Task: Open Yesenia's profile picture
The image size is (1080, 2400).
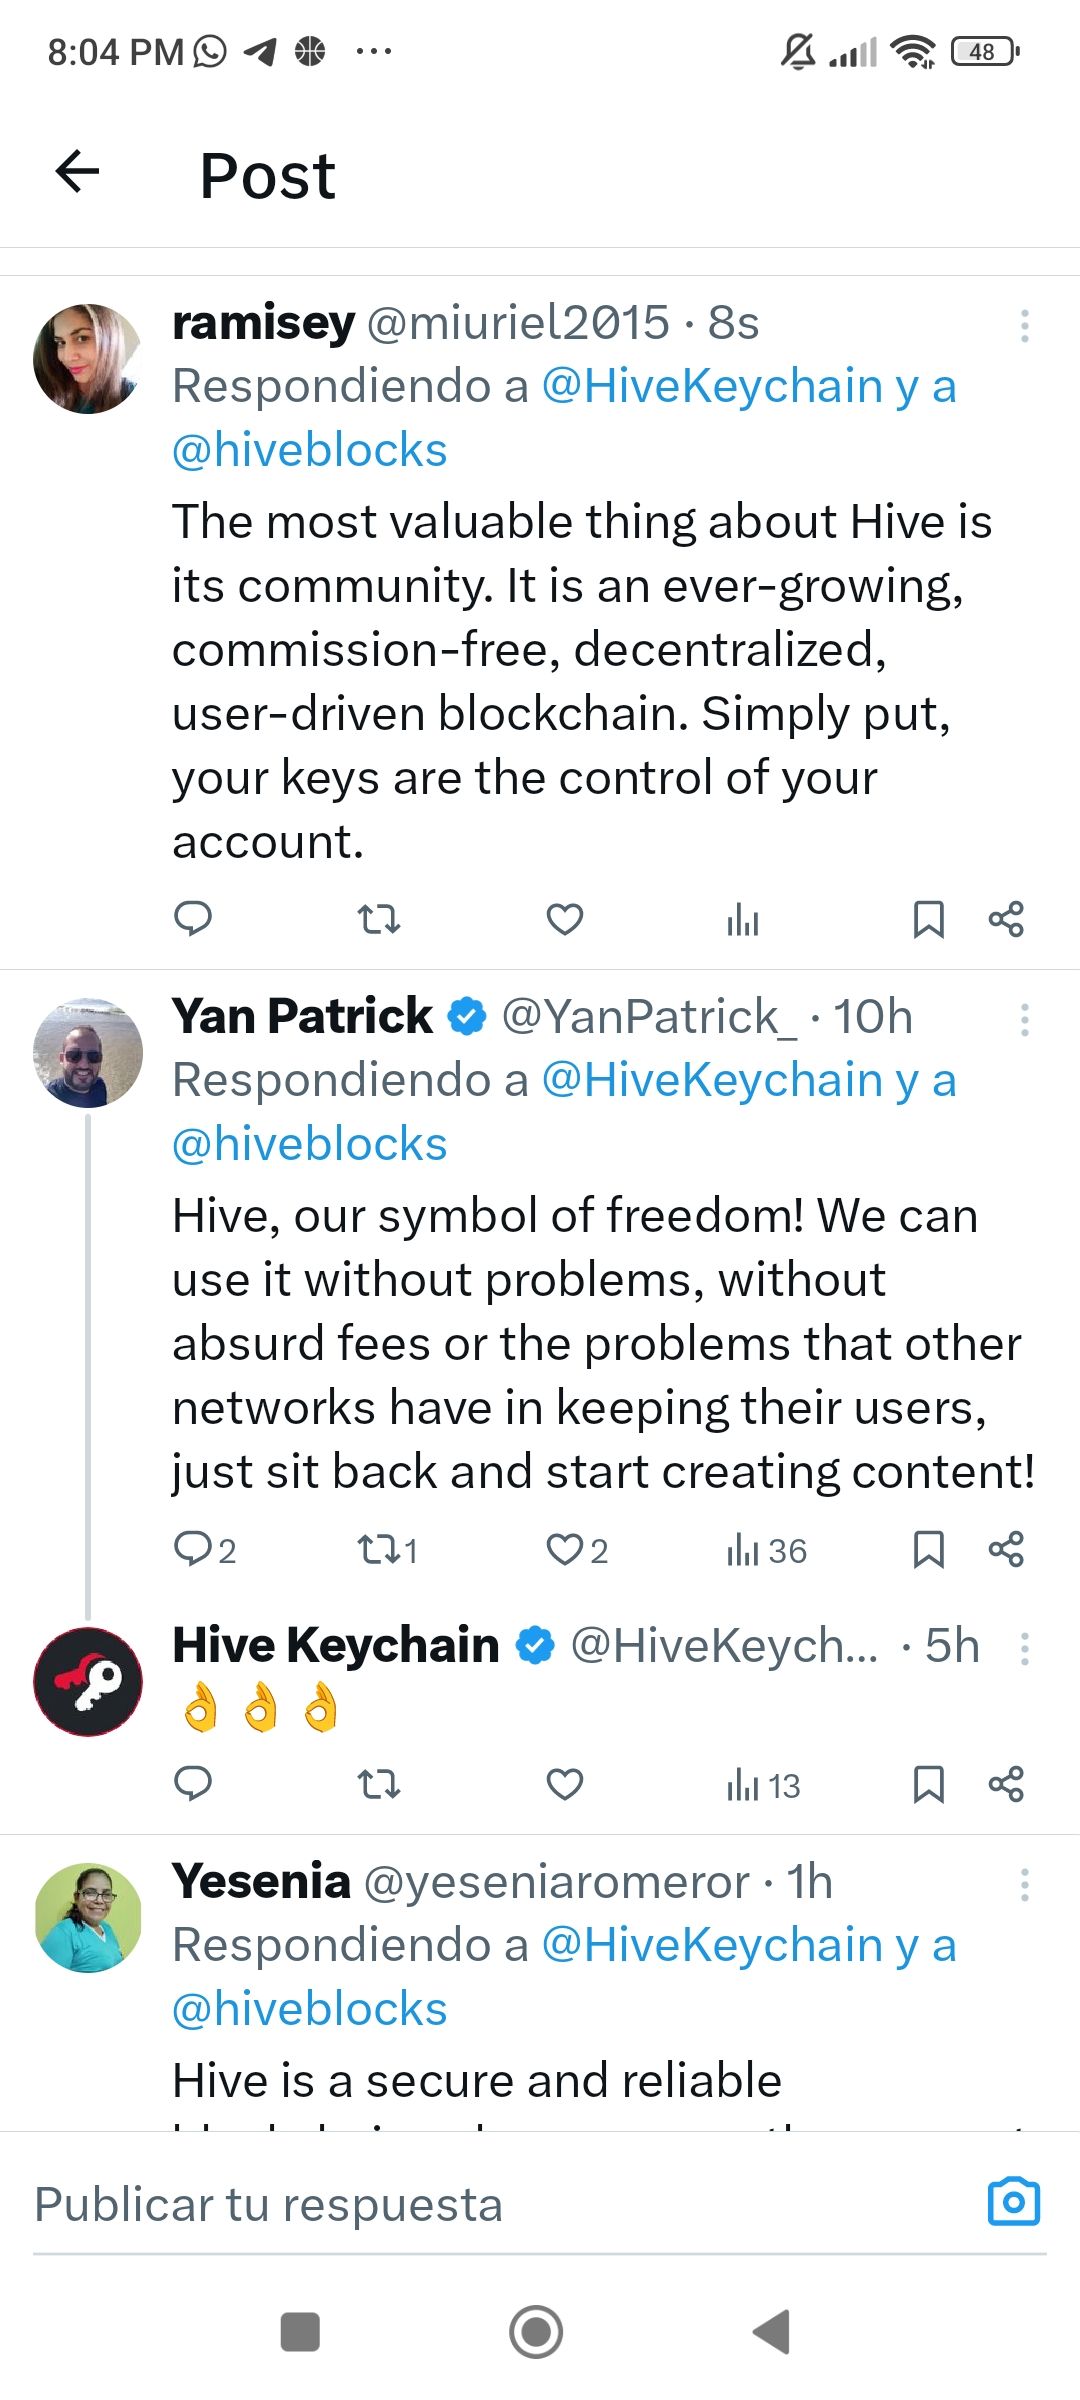Action: point(88,1918)
